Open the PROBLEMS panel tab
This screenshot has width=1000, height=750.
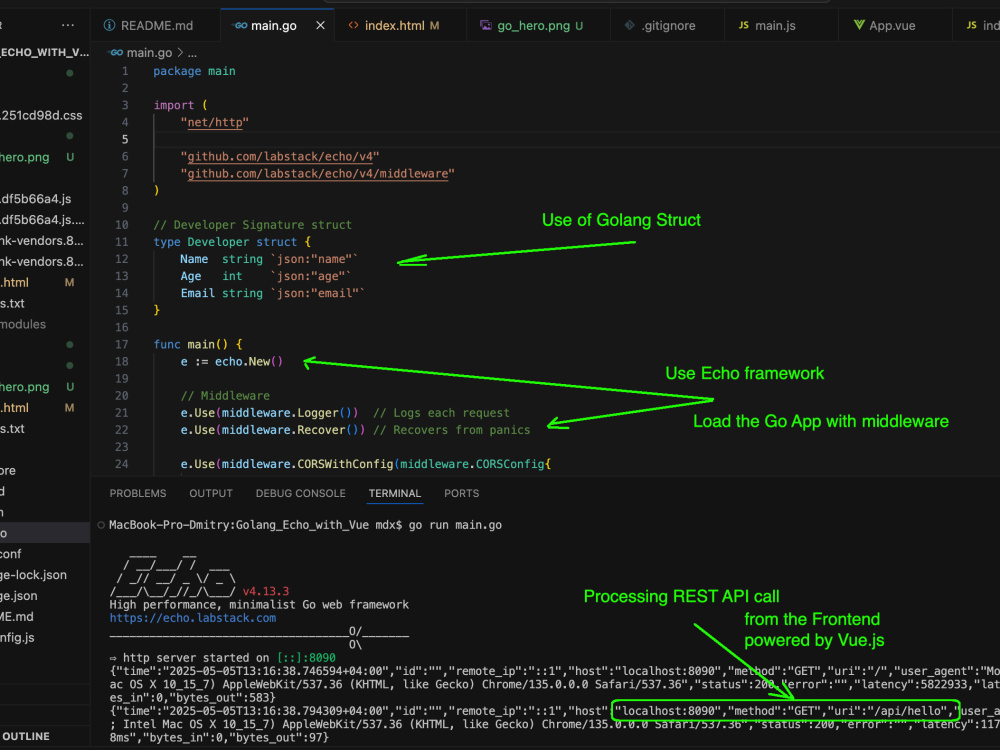pos(138,494)
